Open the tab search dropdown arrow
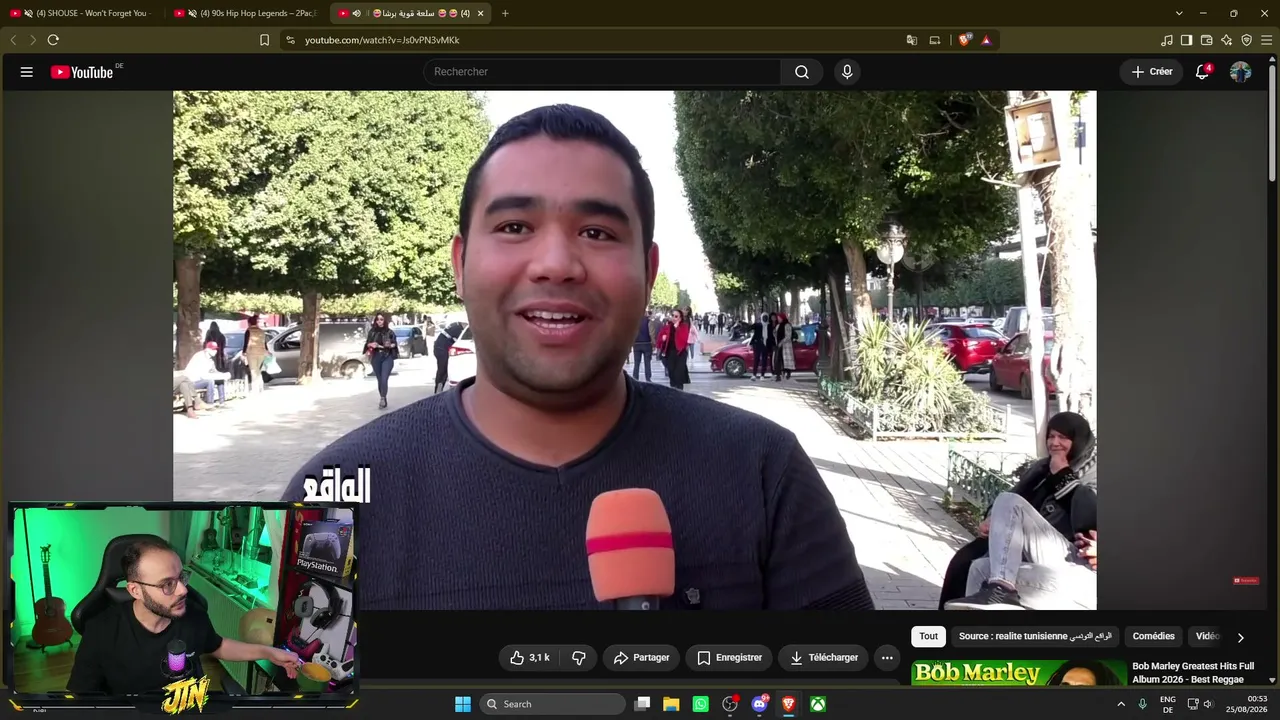The height and width of the screenshot is (720, 1280). (x=1179, y=13)
